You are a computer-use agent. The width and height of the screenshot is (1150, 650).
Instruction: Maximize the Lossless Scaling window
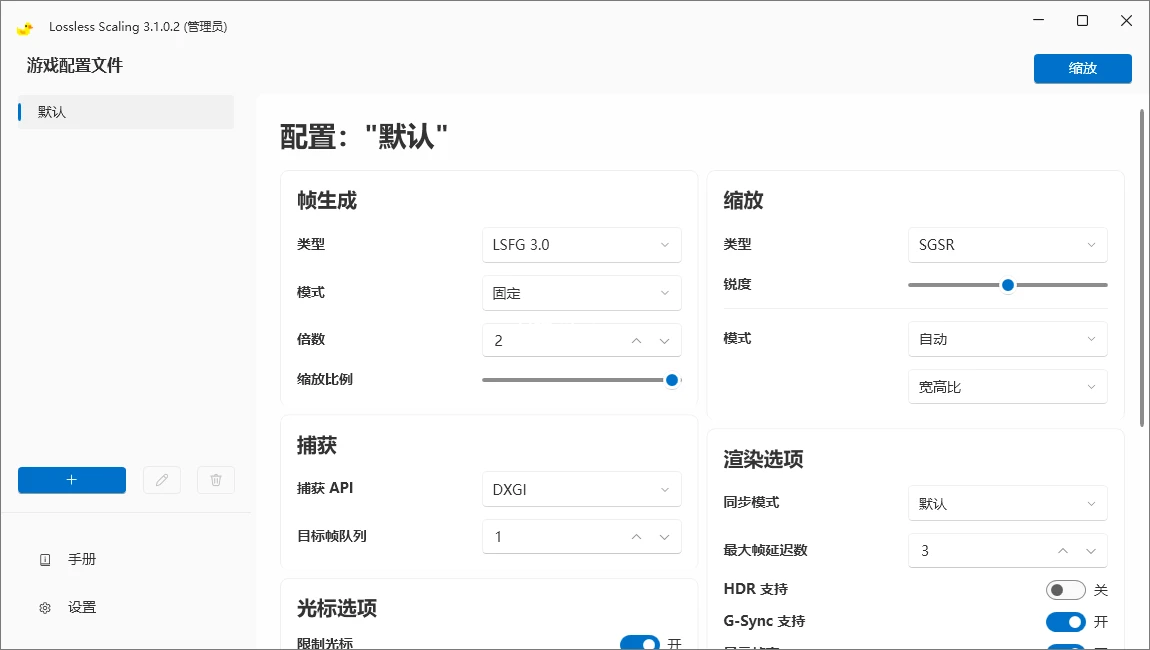click(x=1083, y=21)
